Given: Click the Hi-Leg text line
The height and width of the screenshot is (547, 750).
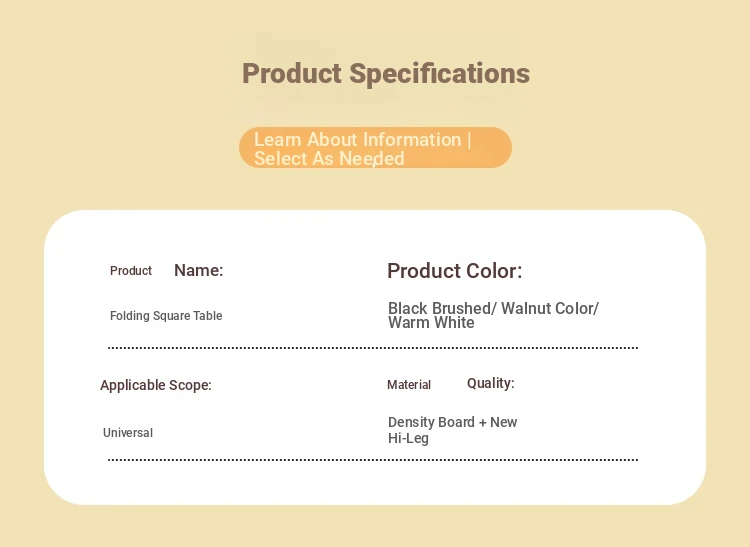Looking at the screenshot, I should [408, 438].
